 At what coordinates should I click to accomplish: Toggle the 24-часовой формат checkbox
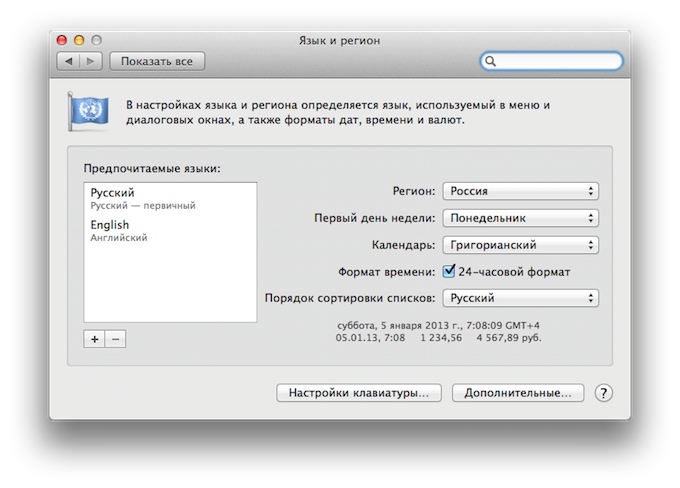pyautogui.click(x=450, y=271)
